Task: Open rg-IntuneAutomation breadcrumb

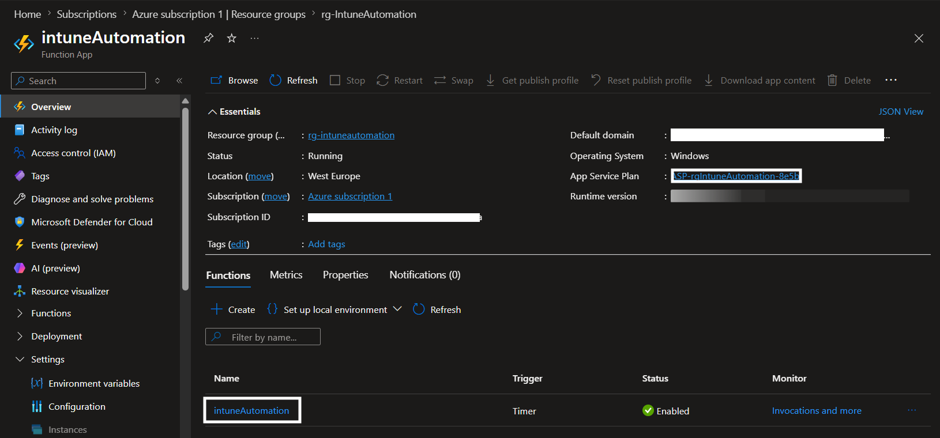Action: [369, 14]
